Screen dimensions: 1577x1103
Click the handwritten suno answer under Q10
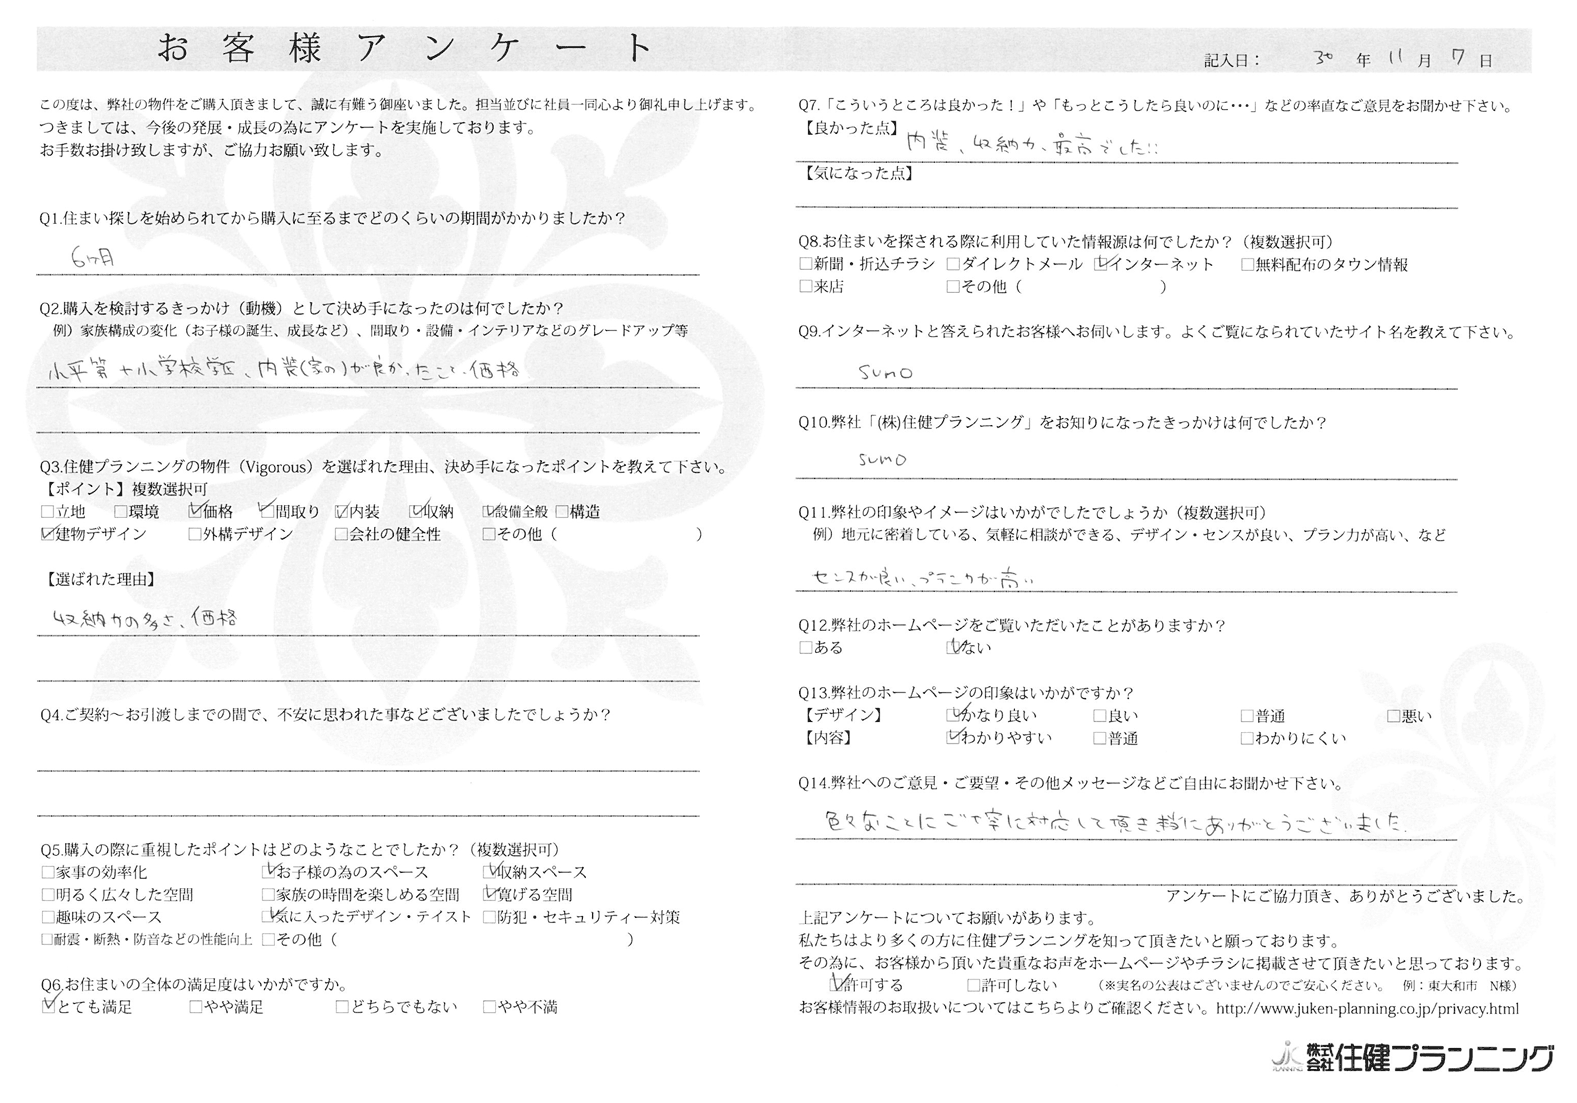881,460
